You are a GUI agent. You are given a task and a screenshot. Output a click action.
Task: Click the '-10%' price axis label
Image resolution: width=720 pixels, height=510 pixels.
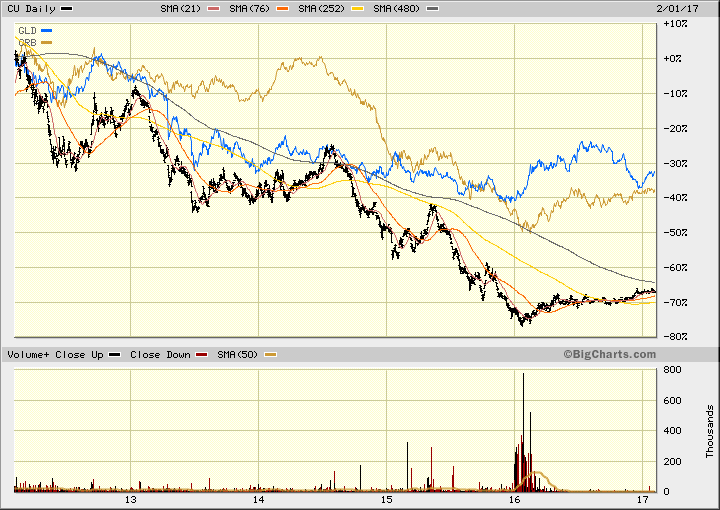click(x=675, y=94)
